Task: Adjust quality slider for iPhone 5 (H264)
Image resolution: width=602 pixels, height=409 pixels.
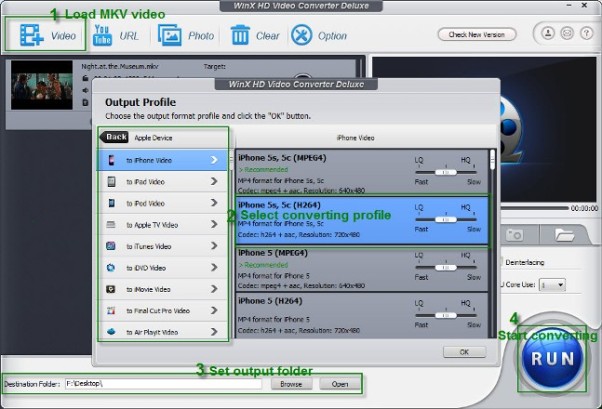Action: coord(446,315)
